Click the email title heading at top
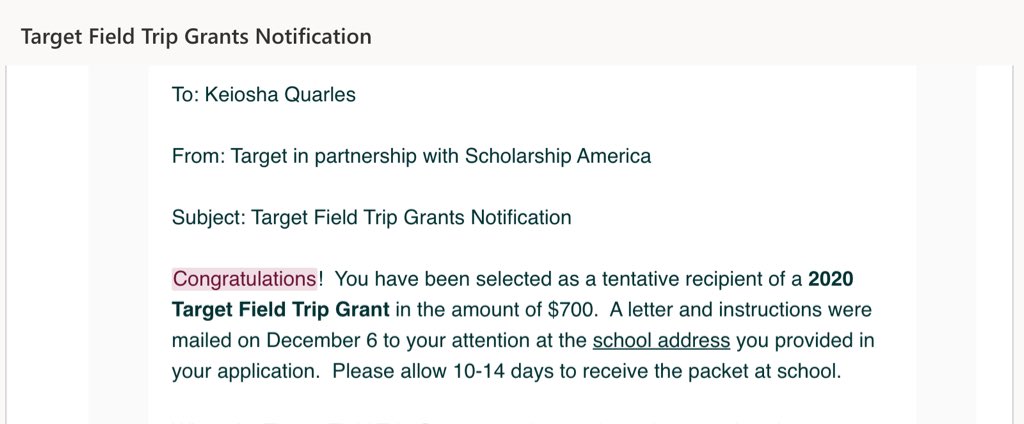1024x424 pixels. [x=196, y=36]
